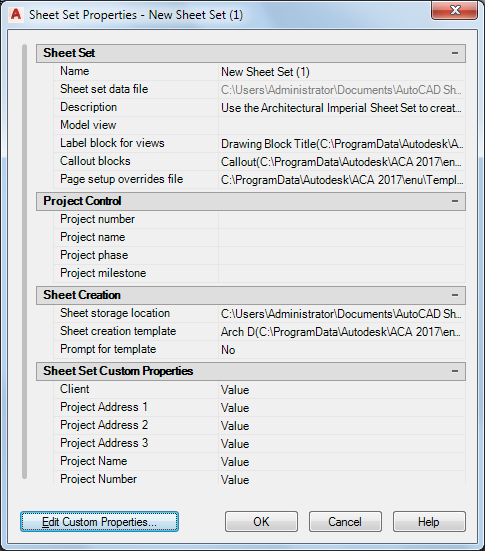
Task: Select the Page setup overrides file value
Action: point(342,180)
